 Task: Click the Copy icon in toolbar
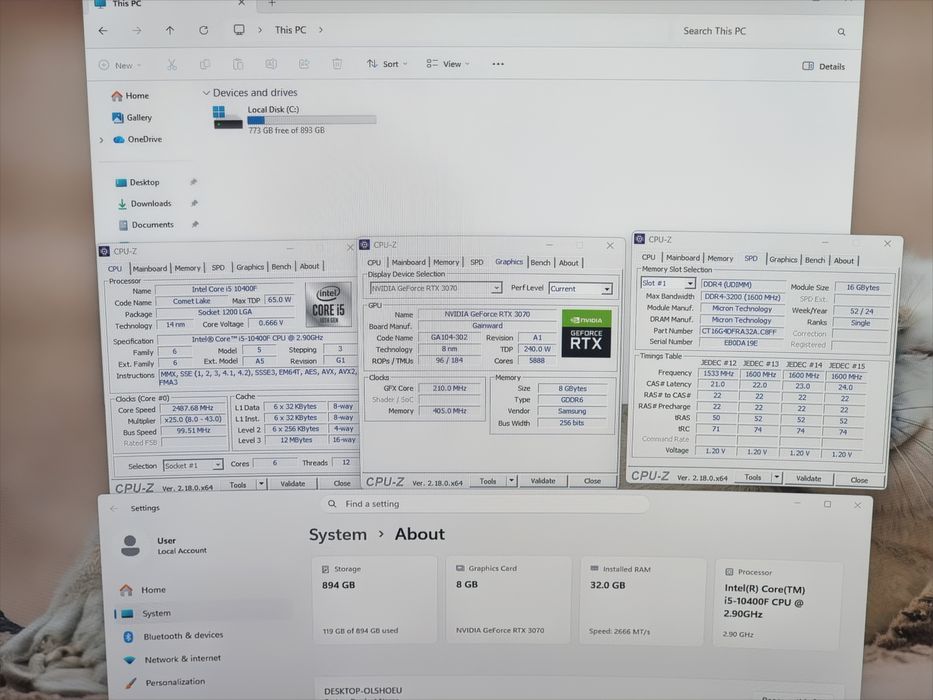point(205,64)
